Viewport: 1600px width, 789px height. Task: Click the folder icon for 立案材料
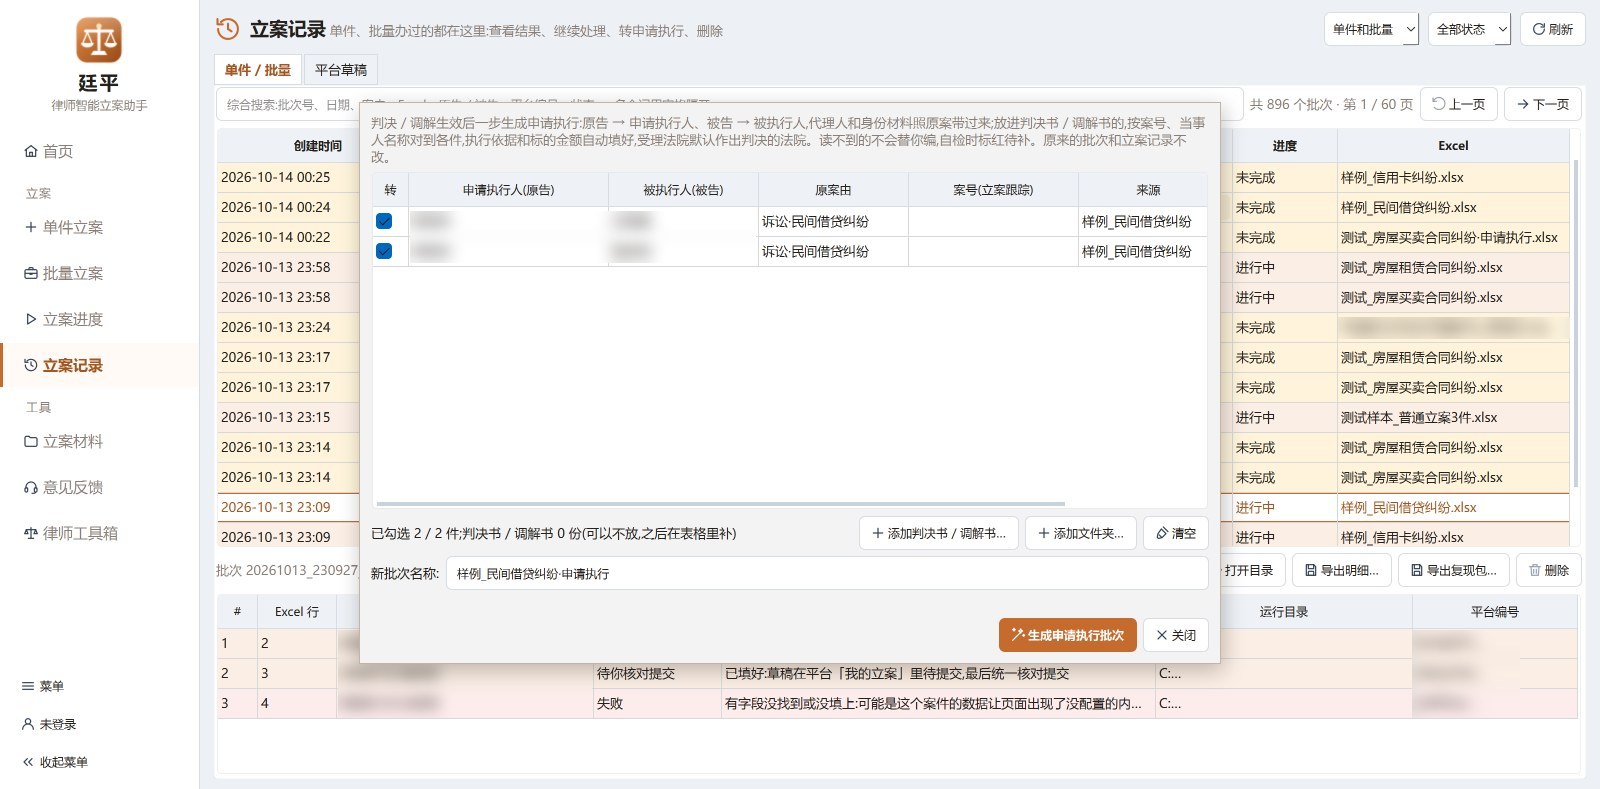tap(31, 441)
